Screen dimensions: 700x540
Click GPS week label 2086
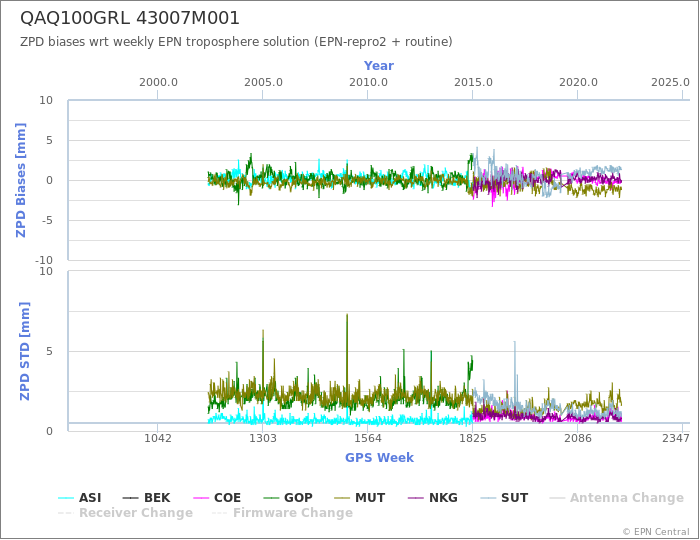(578, 438)
